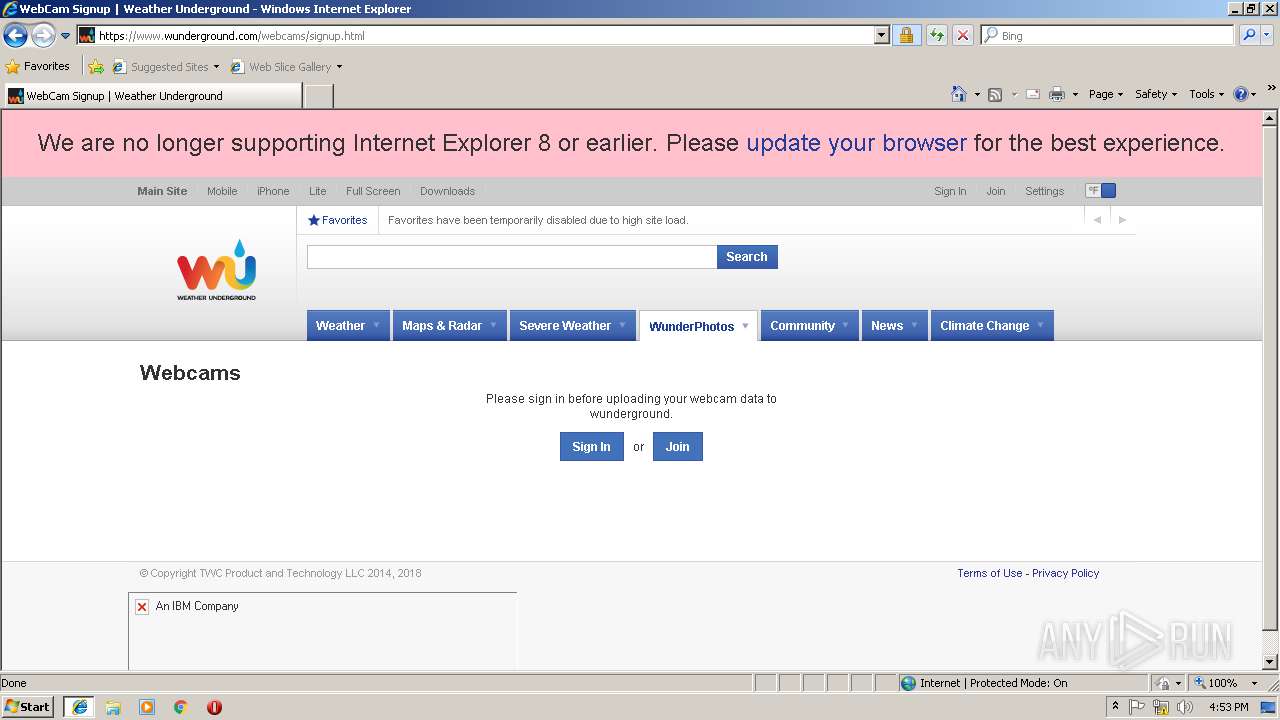
Task: Click the Start button
Action: (27, 707)
